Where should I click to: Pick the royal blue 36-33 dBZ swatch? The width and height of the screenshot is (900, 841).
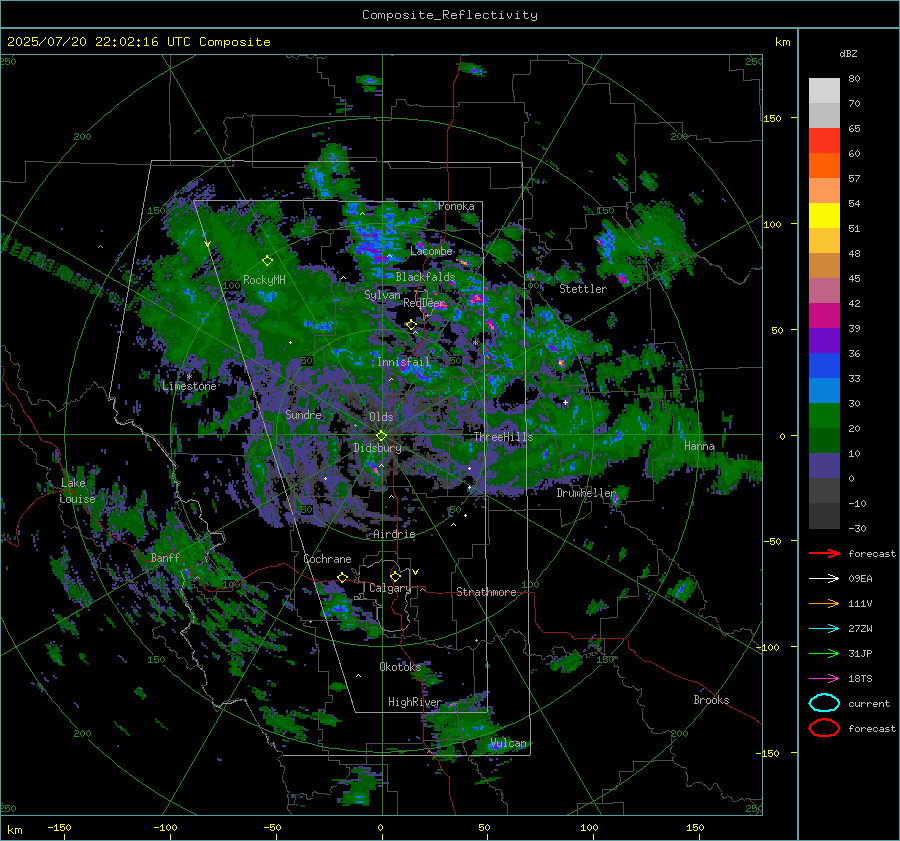(x=824, y=366)
